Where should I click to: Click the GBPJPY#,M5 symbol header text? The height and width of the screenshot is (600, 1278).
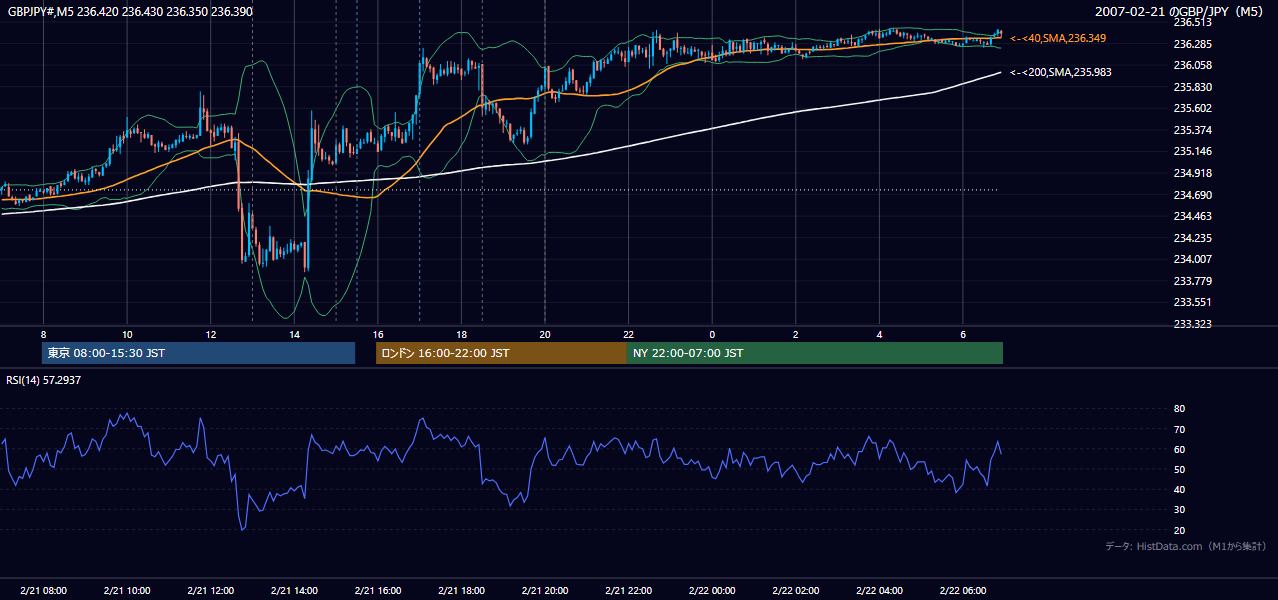[x=130, y=11]
